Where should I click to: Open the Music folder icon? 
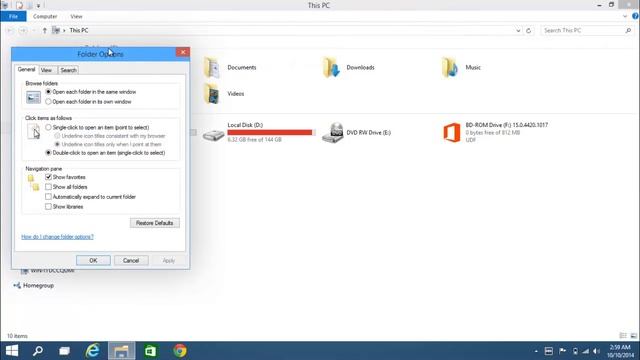pyautogui.click(x=450, y=67)
